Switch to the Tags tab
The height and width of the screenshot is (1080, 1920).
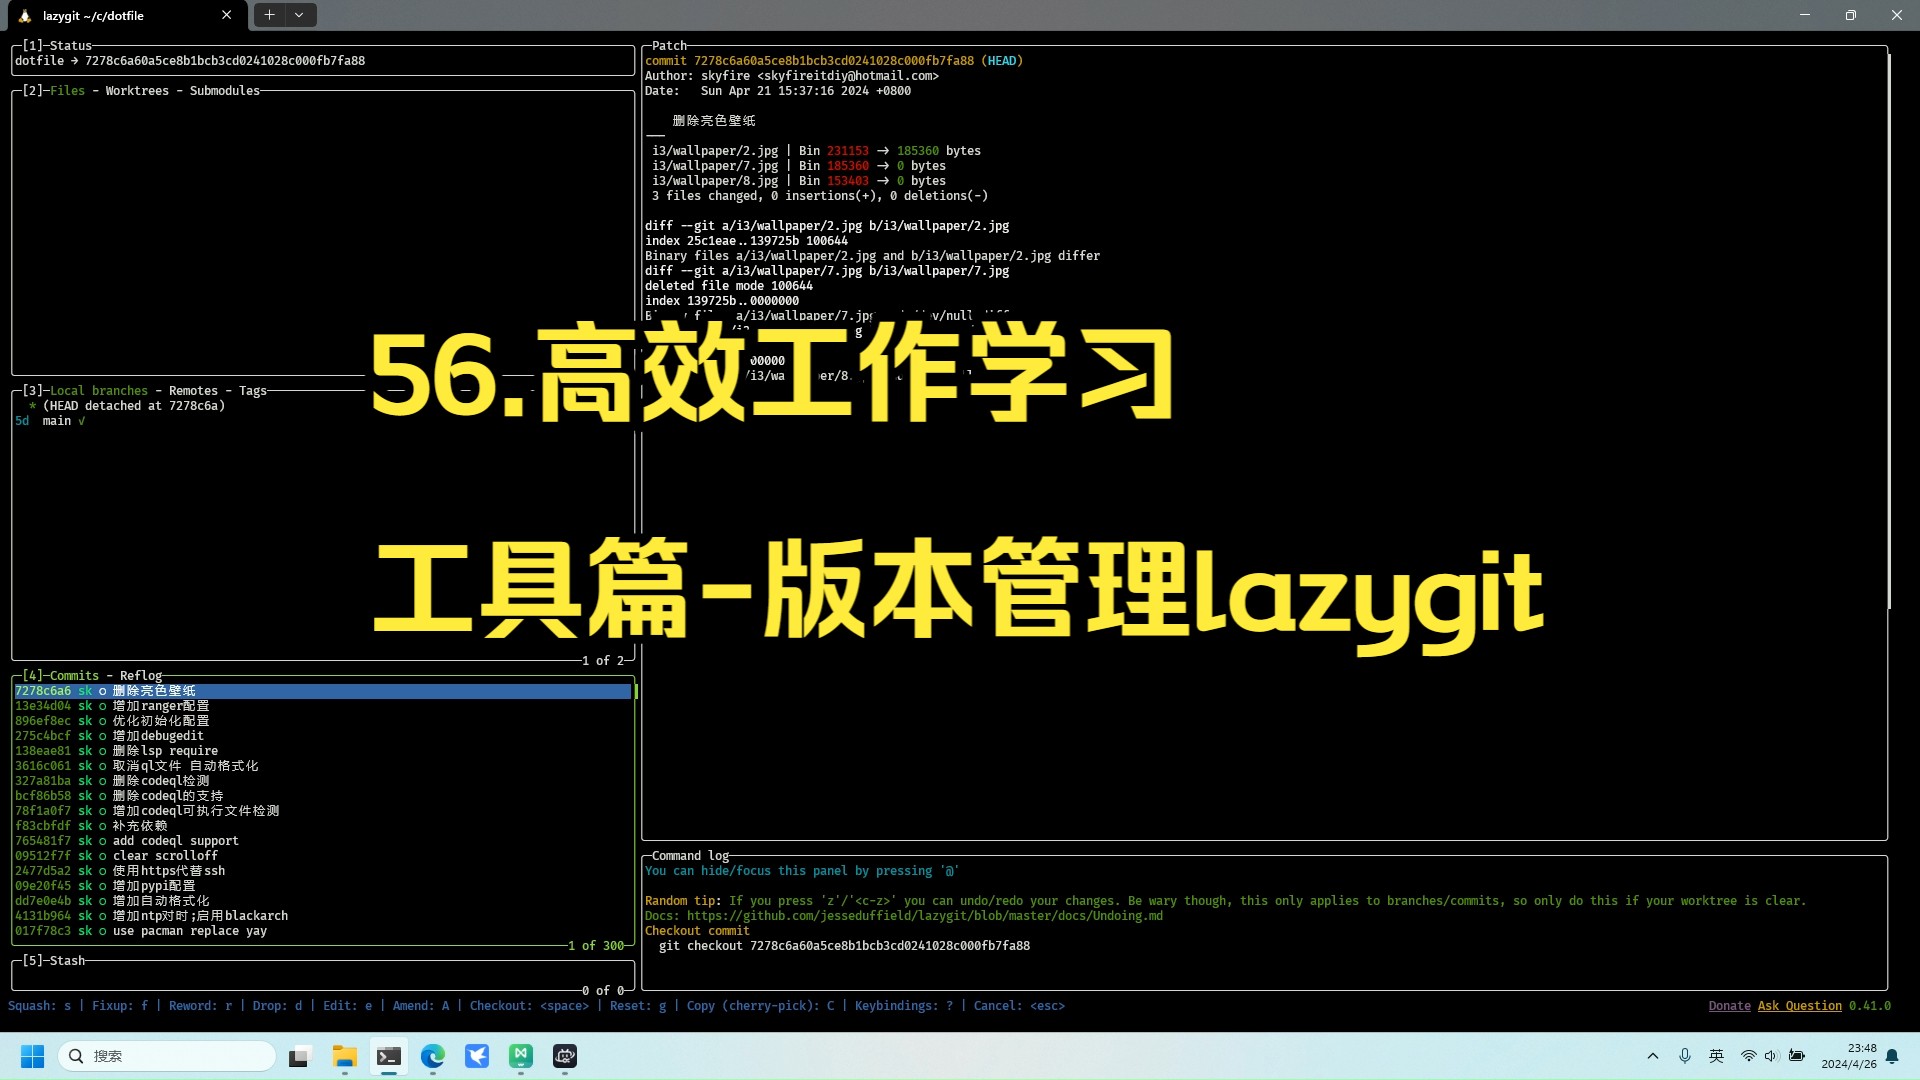point(253,391)
